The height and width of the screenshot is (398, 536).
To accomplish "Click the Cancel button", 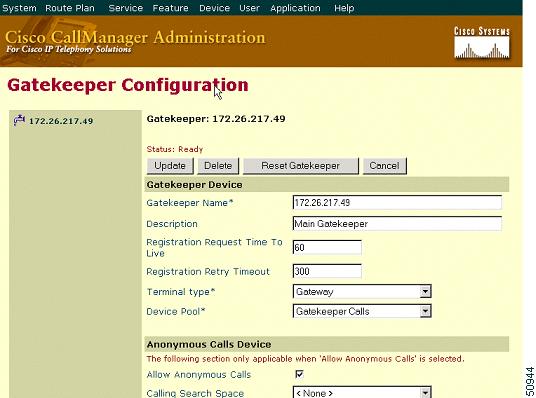I will click(385, 166).
